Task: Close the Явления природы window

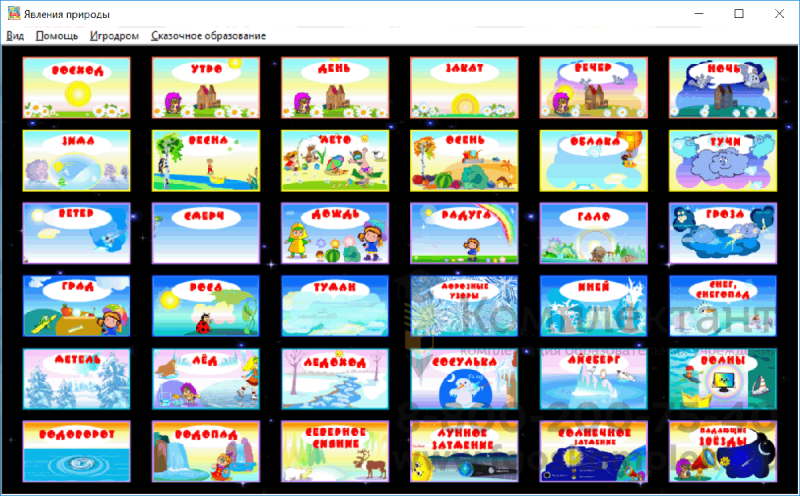Action: tap(779, 14)
